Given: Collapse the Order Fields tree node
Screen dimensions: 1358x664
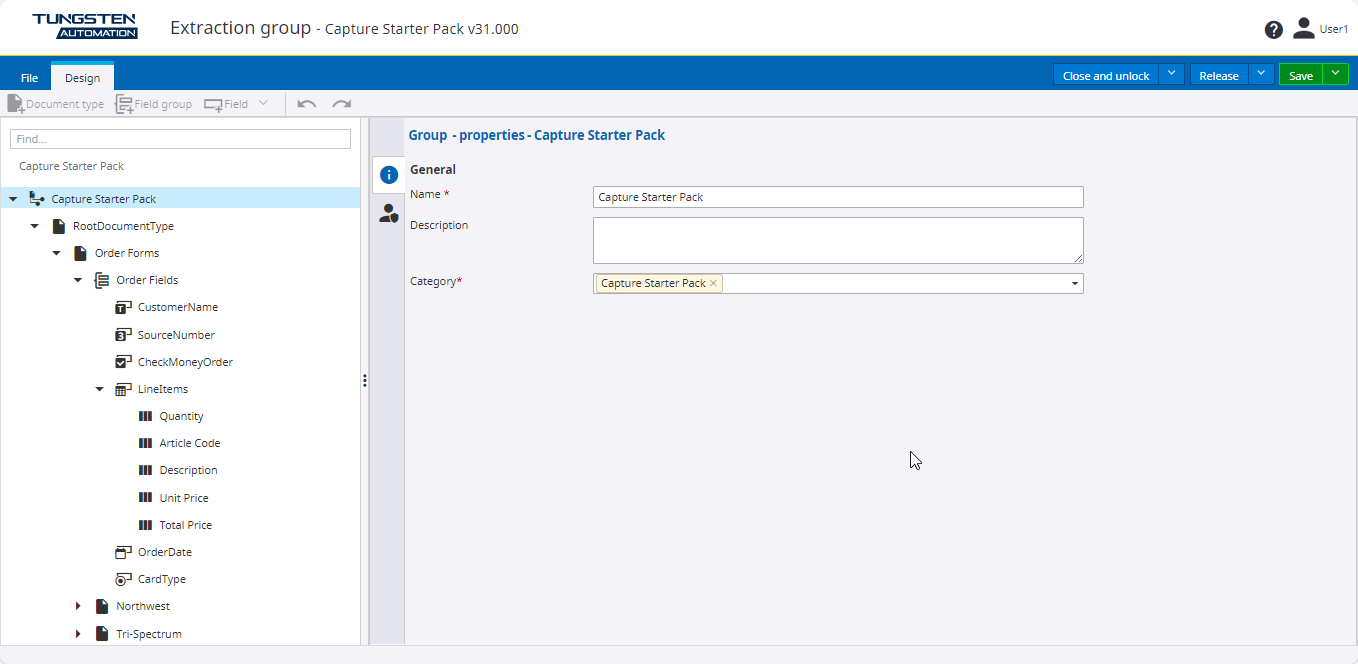Looking at the screenshot, I should [x=78, y=280].
